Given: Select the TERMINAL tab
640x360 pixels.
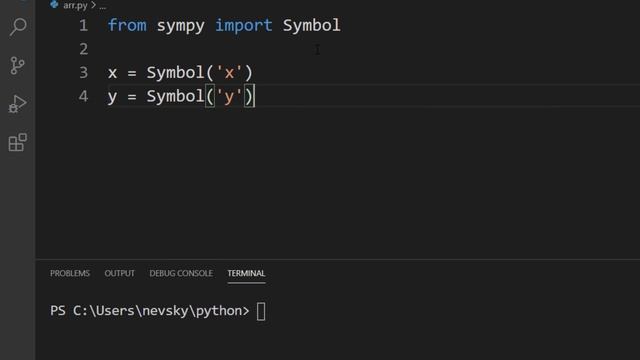Looking at the screenshot, I should [x=246, y=273].
